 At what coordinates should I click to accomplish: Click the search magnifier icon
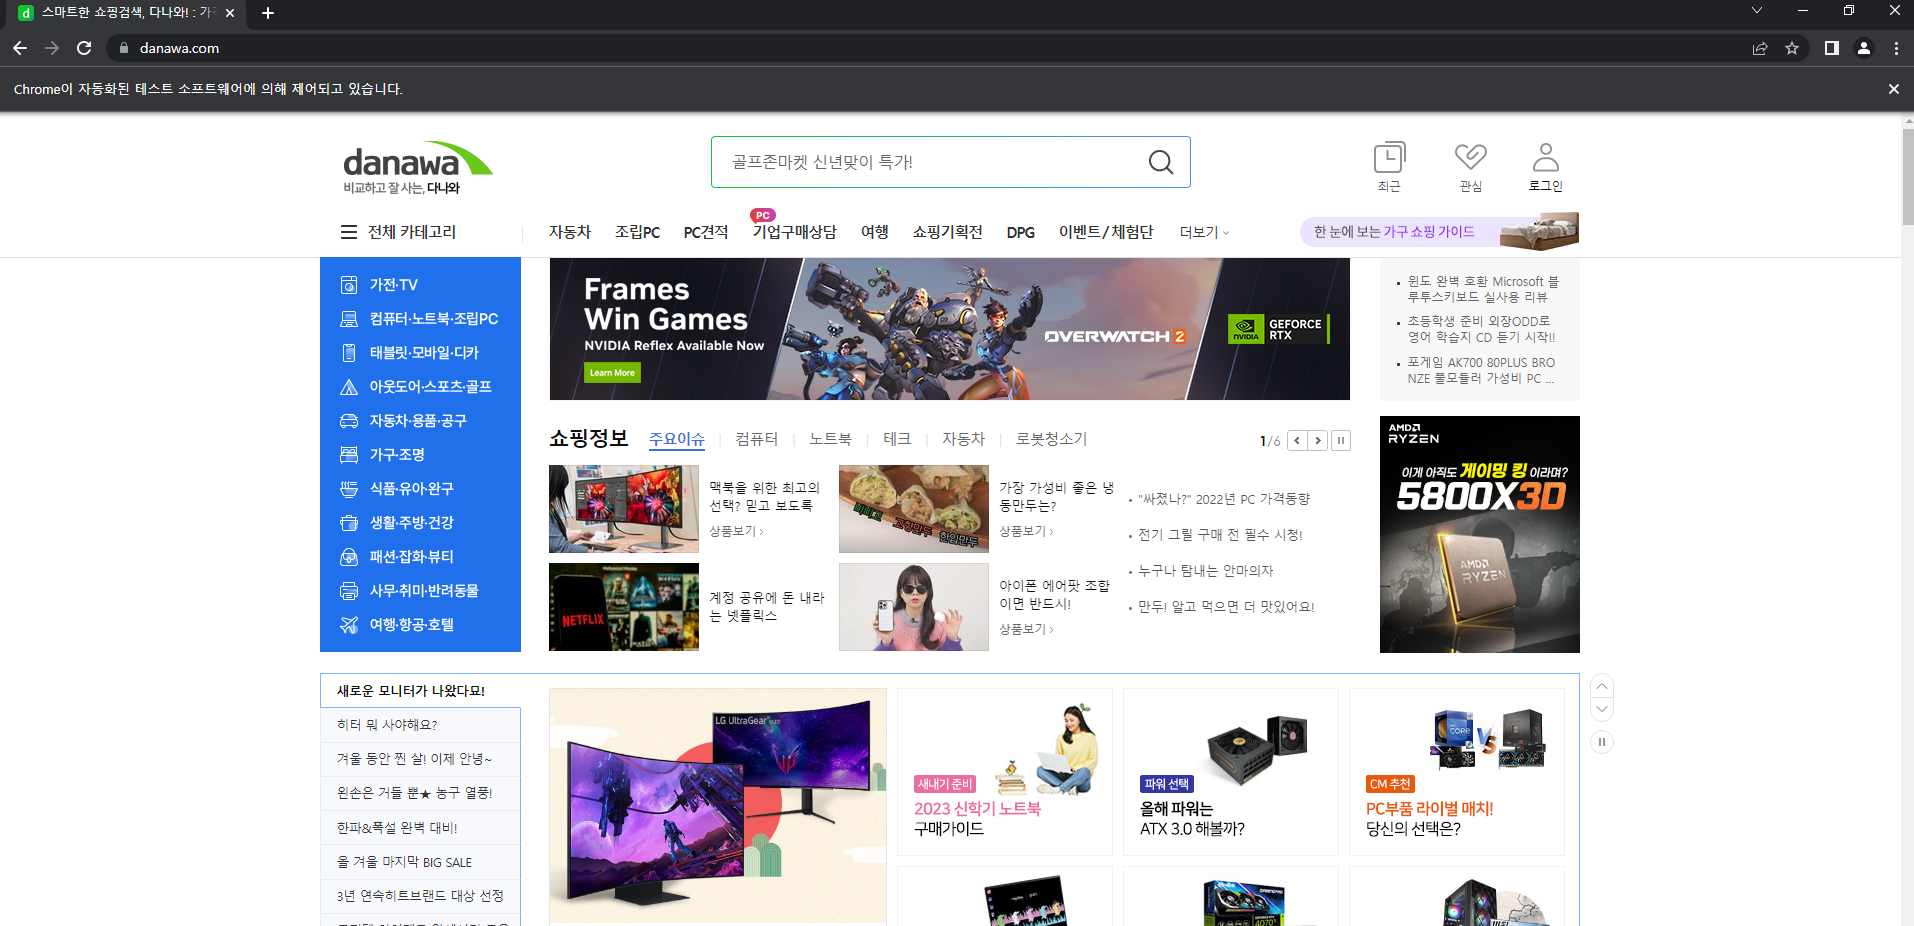click(1160, 162)
